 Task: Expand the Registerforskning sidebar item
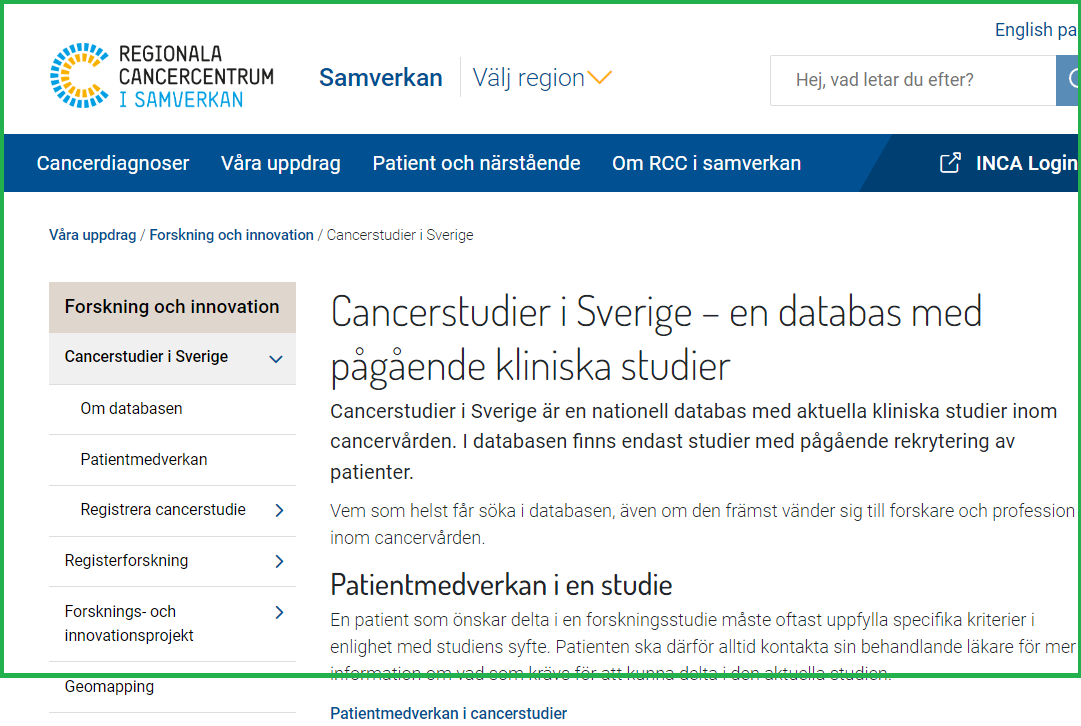tap(281, 560)
